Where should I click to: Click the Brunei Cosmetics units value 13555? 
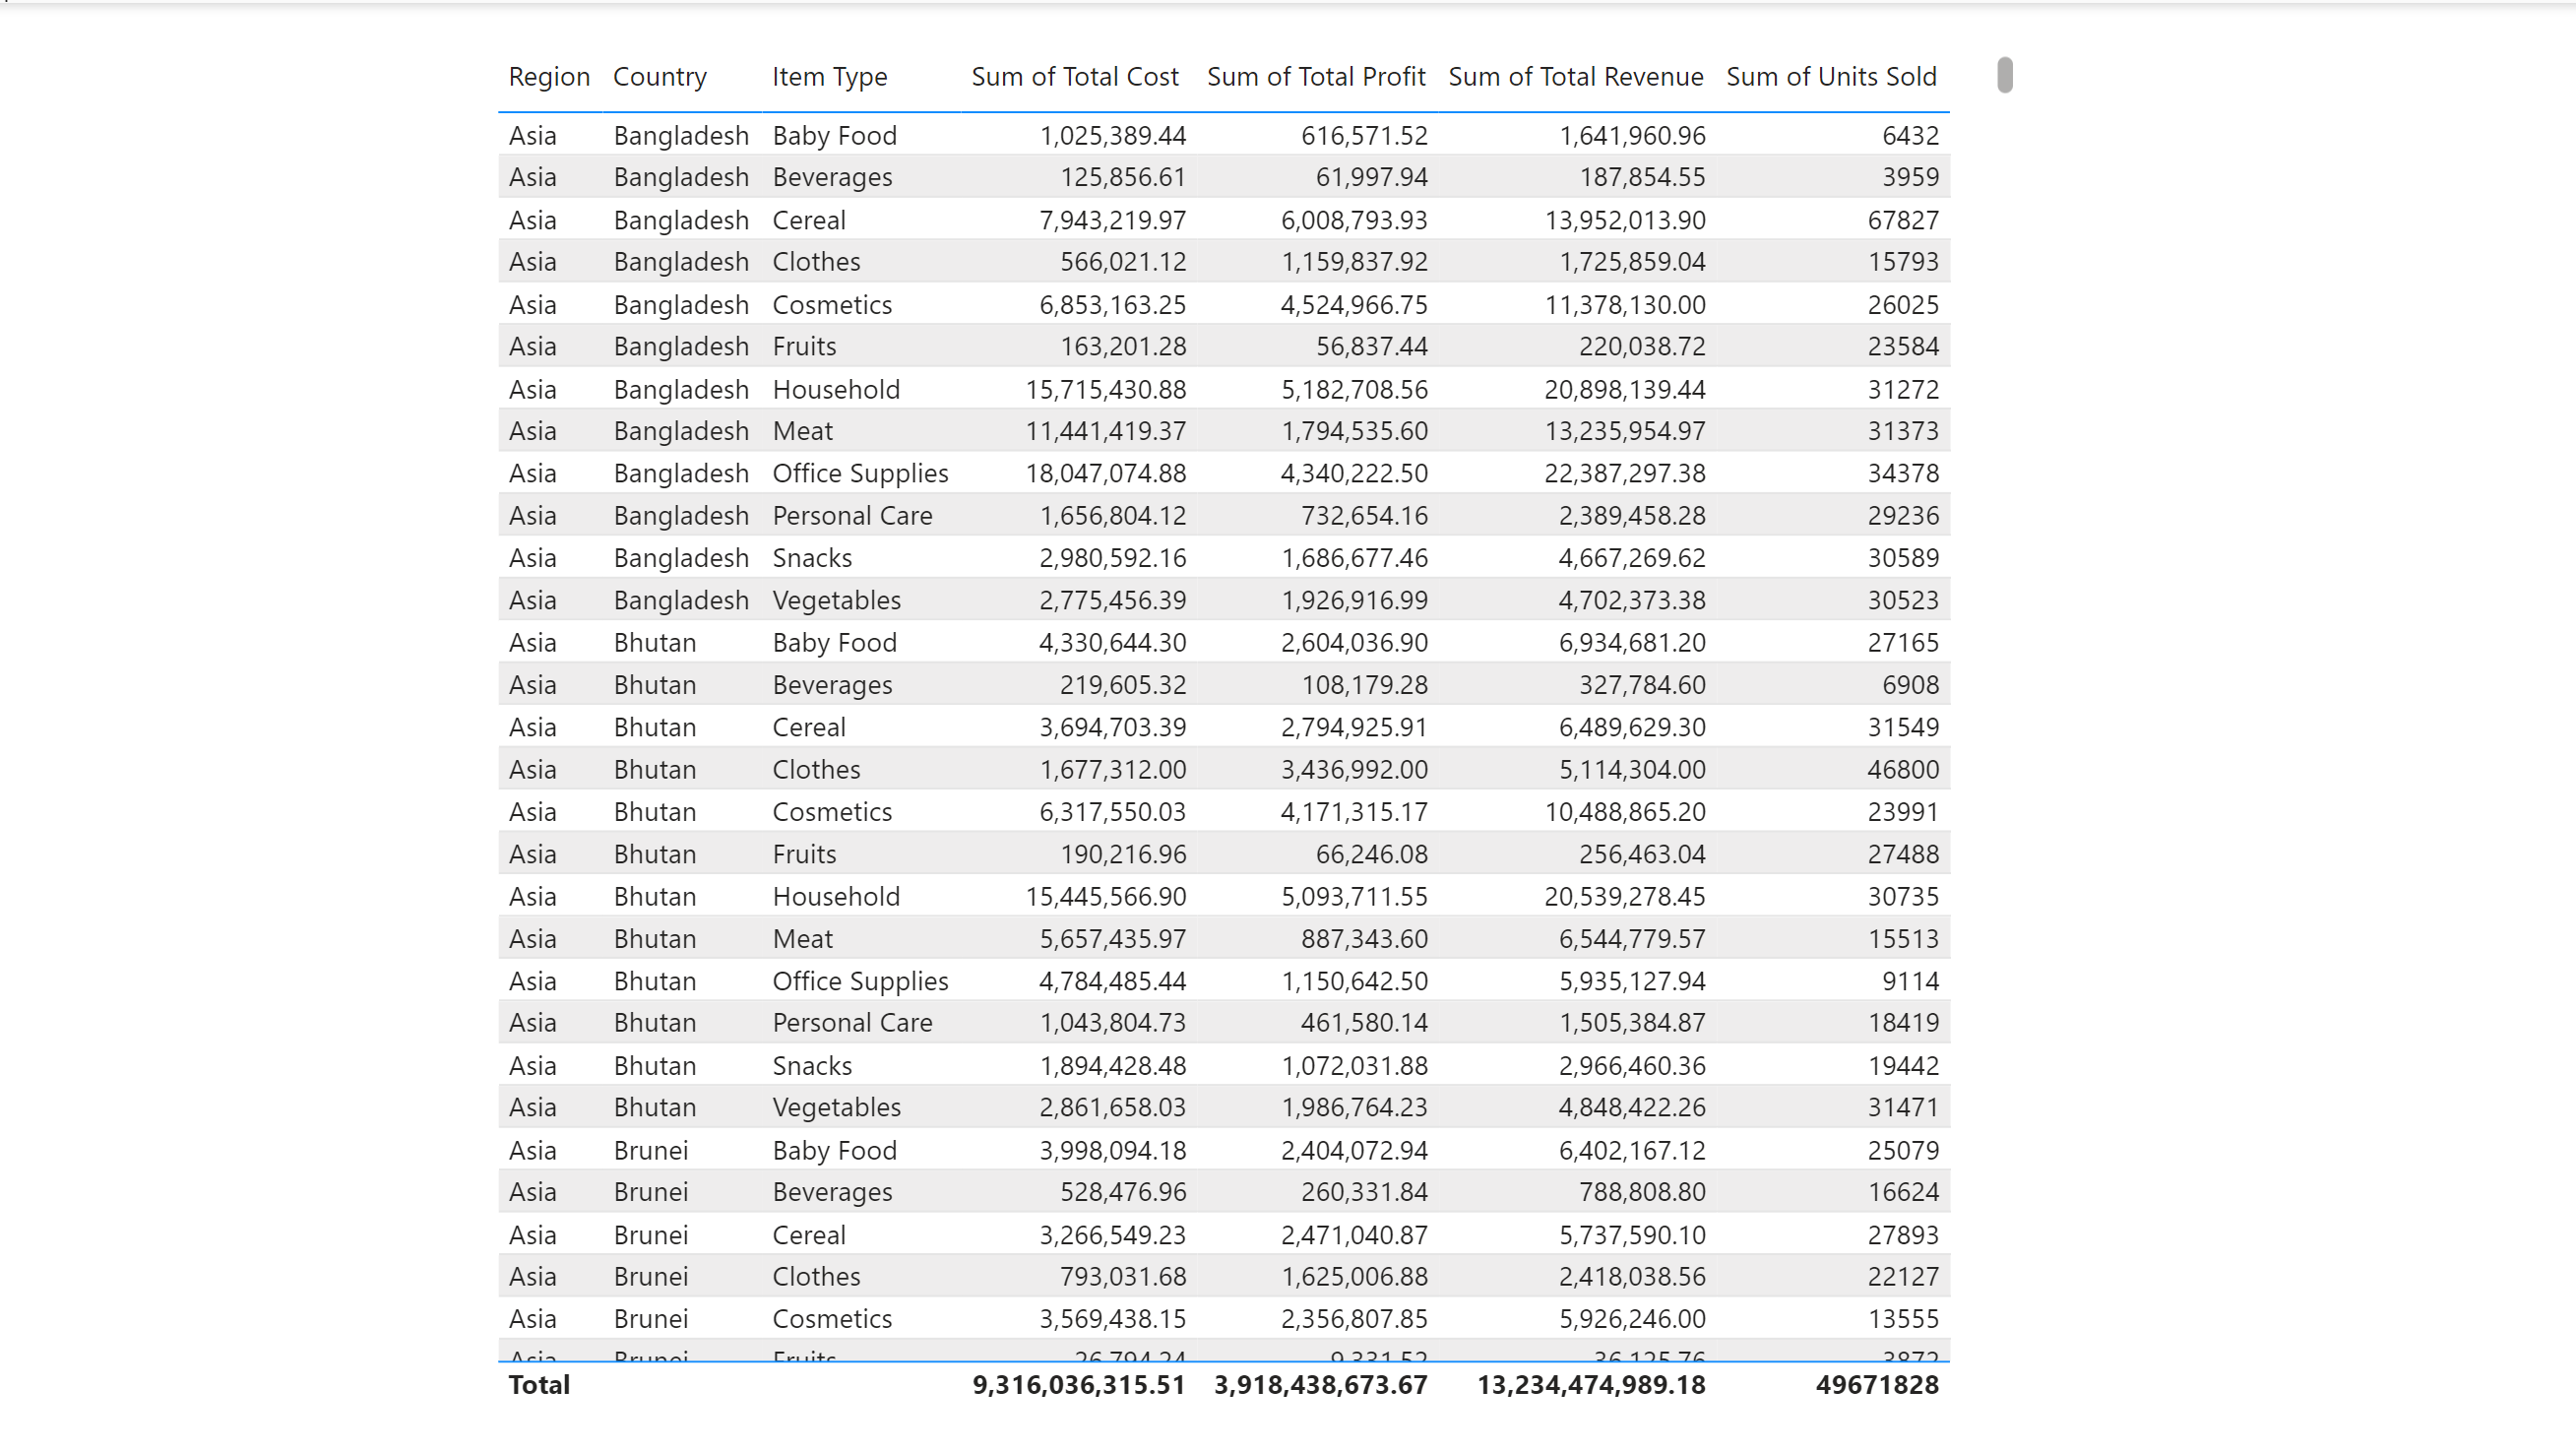[1903, 1319]
